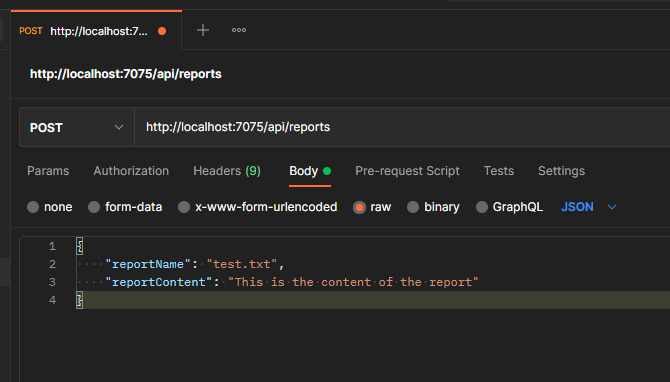
Task: Click the request URL input field
Action: click(402, 127)
